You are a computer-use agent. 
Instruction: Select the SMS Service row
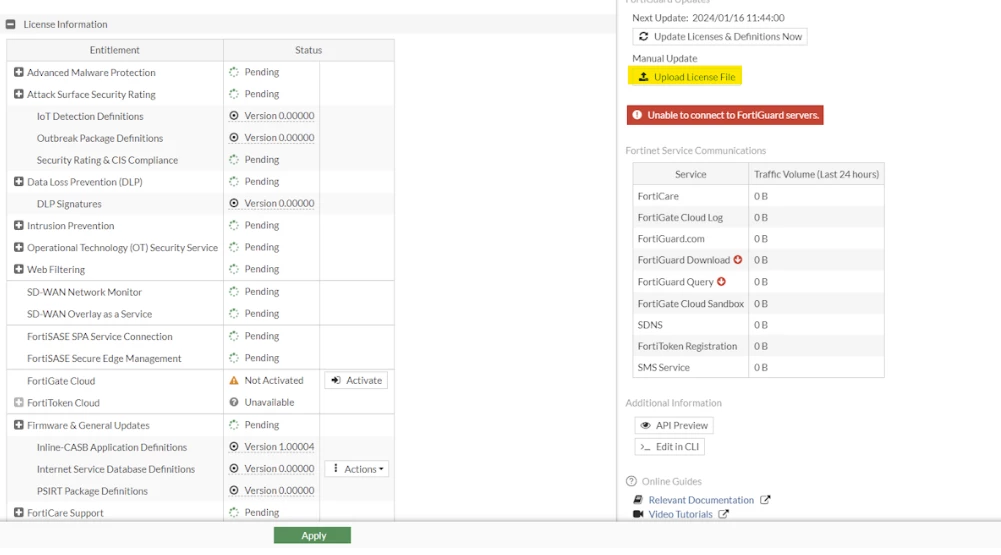pyautogui.click(x=758, y=367)
